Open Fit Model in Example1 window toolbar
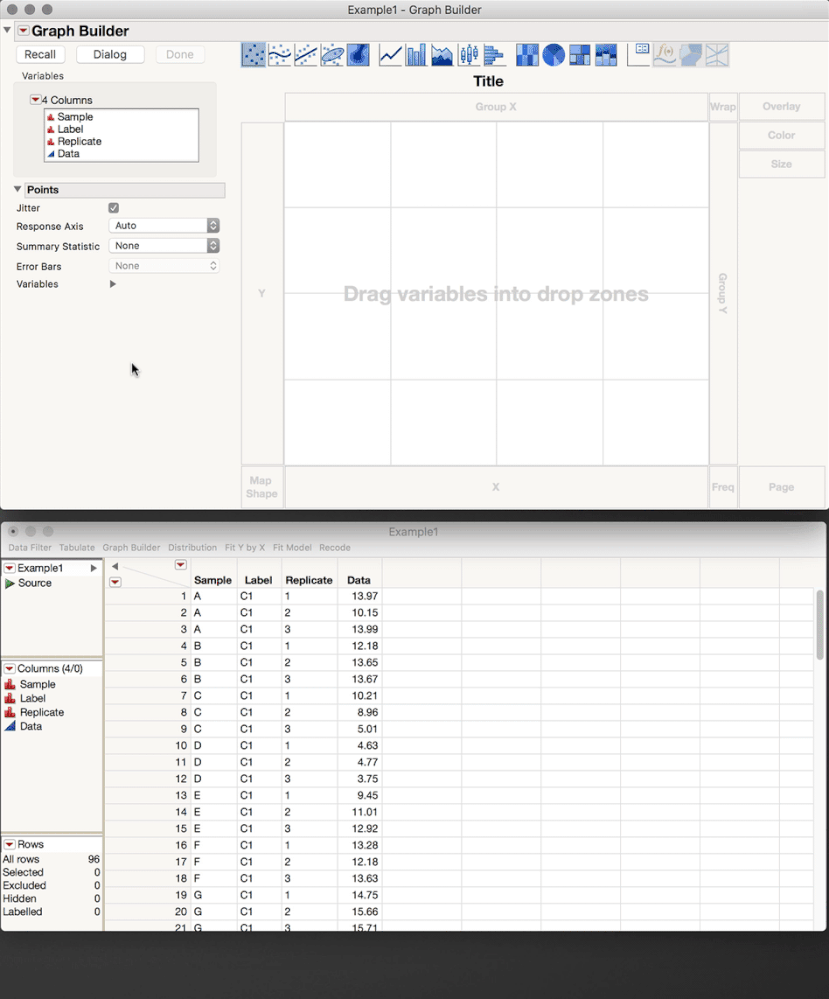Viewport: 829px width, 999px height. [x=292, y=547]
